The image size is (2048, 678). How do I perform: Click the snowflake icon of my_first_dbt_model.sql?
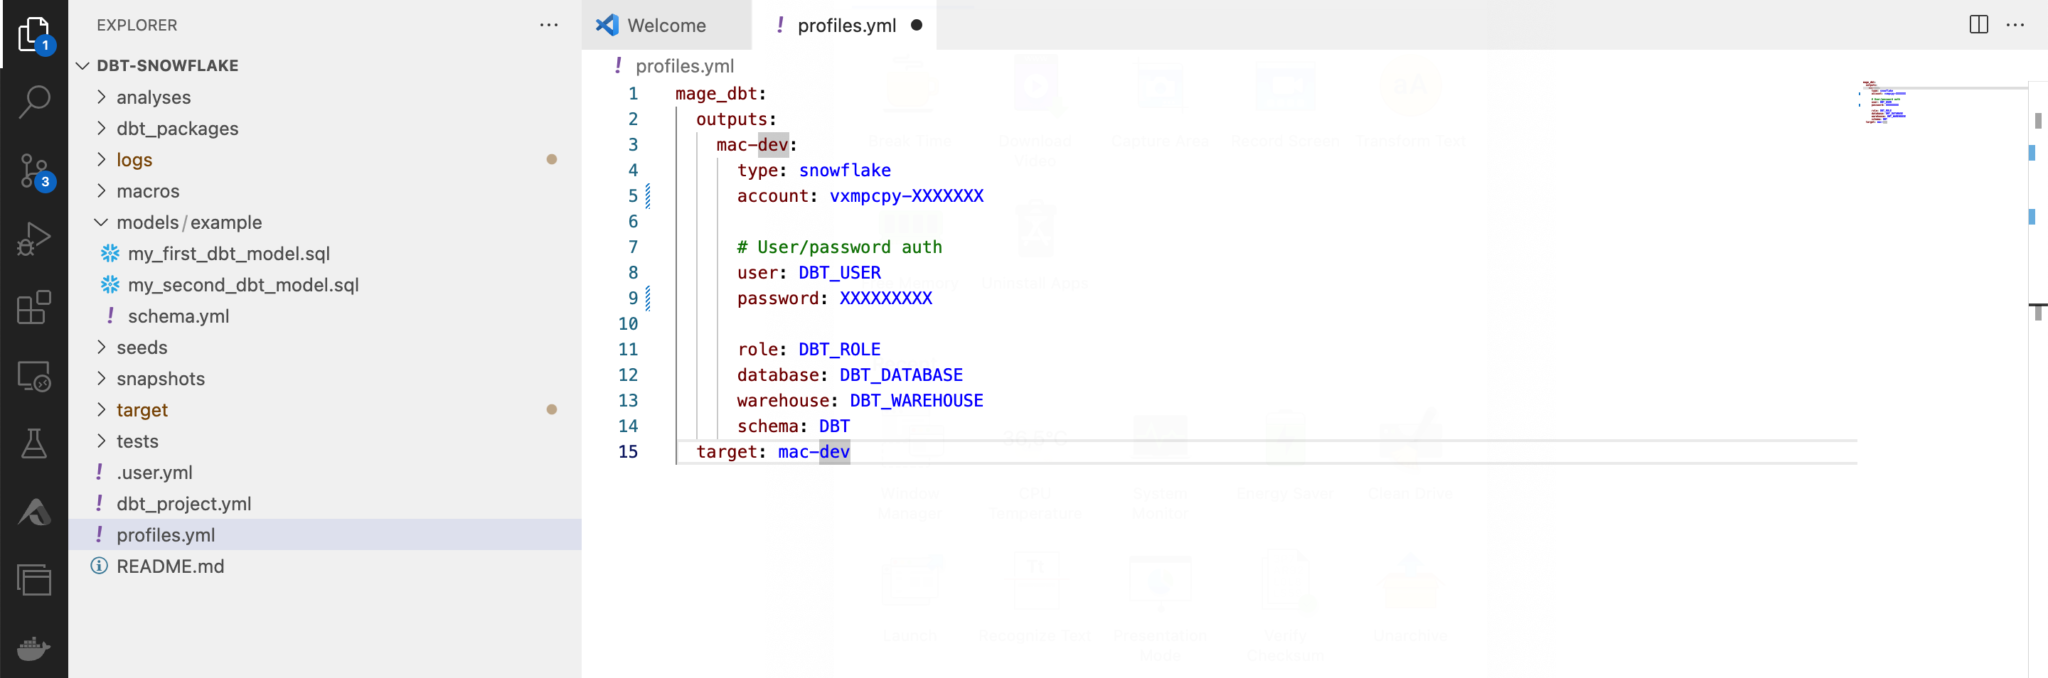pos(110,253)
